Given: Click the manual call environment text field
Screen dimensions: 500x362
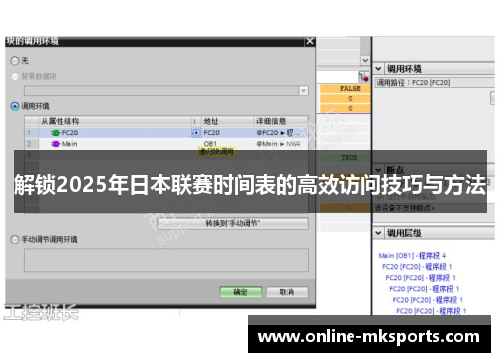Looking at the screenshot, I should pos(166,260).
